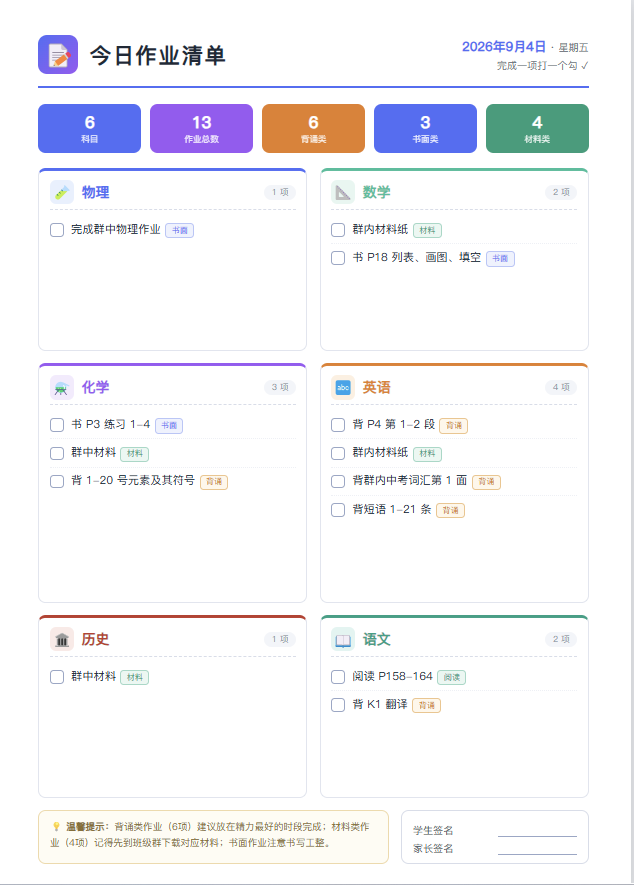Screen dimensions: 634x885
Task: Click the 家长签名 signature line
Action: click(x=537, y=853)
